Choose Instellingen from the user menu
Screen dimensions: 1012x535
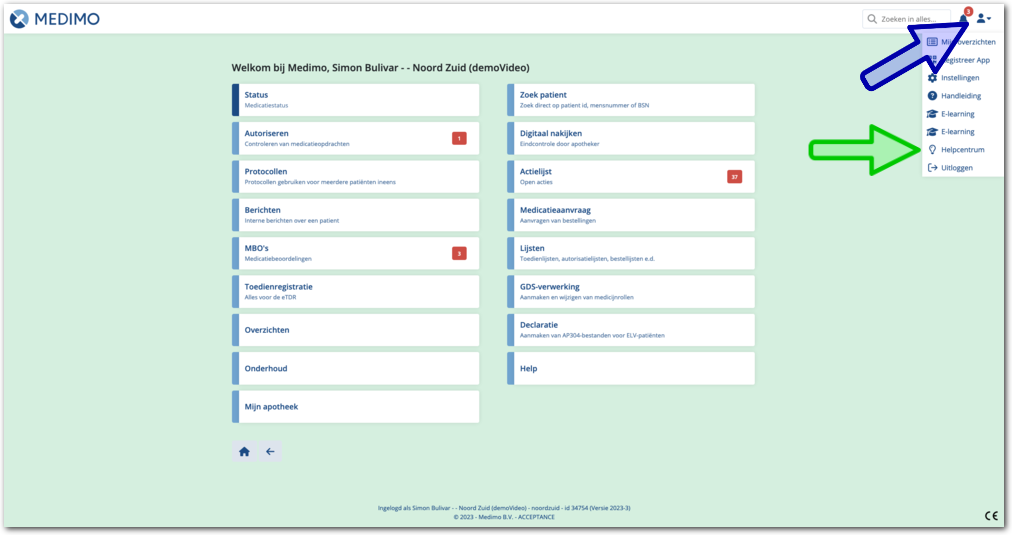coord(960,78)
